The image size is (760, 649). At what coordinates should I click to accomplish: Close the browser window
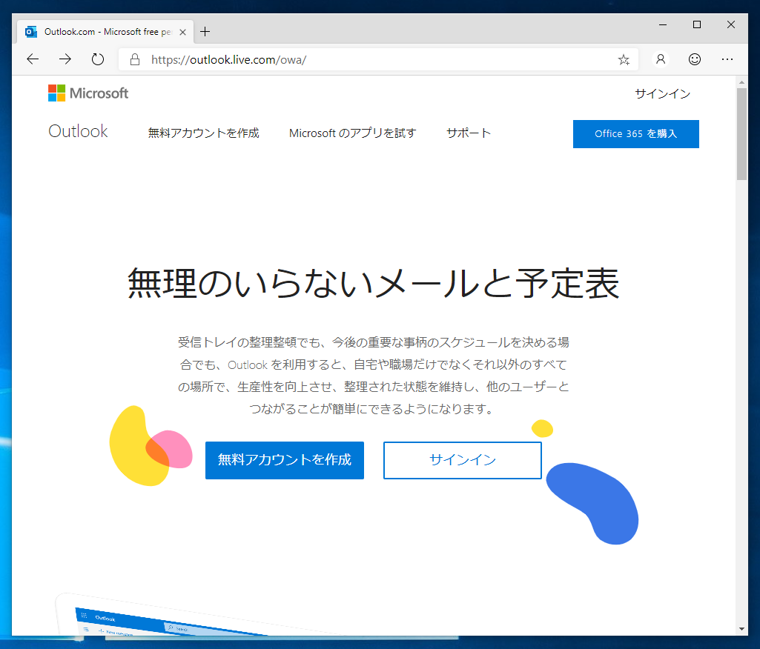pos(730,25)
